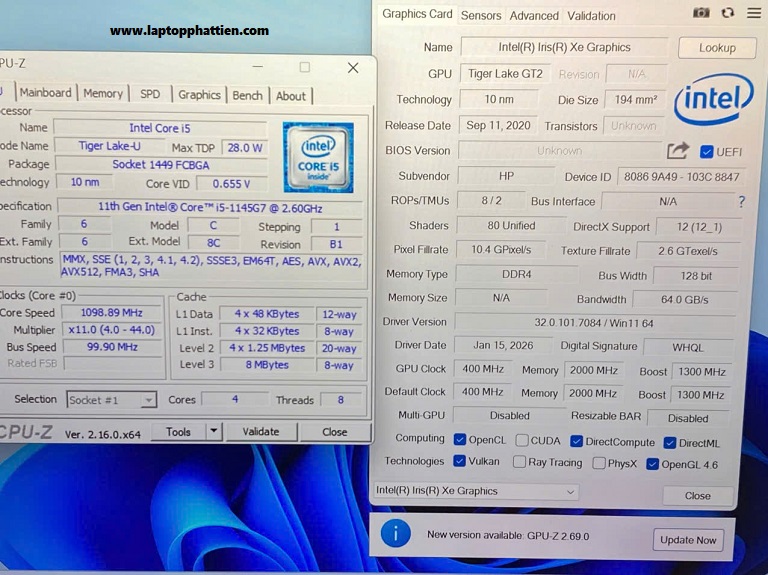Select the Graphics Card tab in GPU-Z

[417, 14]
